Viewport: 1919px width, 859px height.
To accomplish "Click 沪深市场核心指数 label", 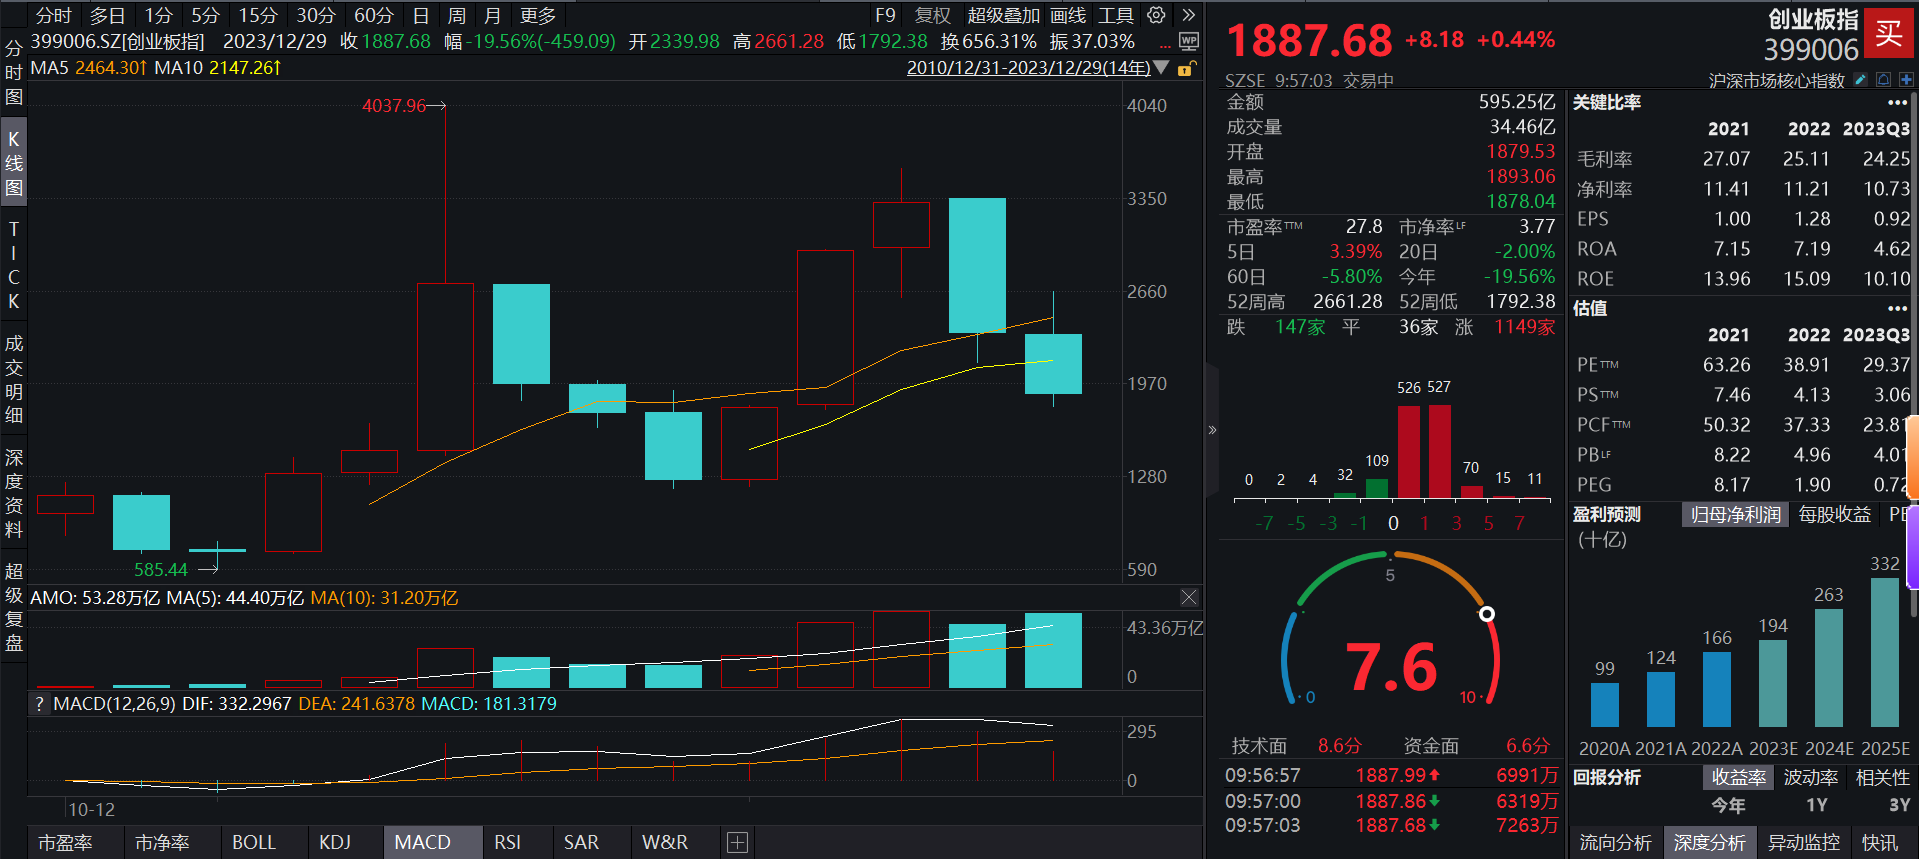I will pyautogui.click(x=1776, y=81).
